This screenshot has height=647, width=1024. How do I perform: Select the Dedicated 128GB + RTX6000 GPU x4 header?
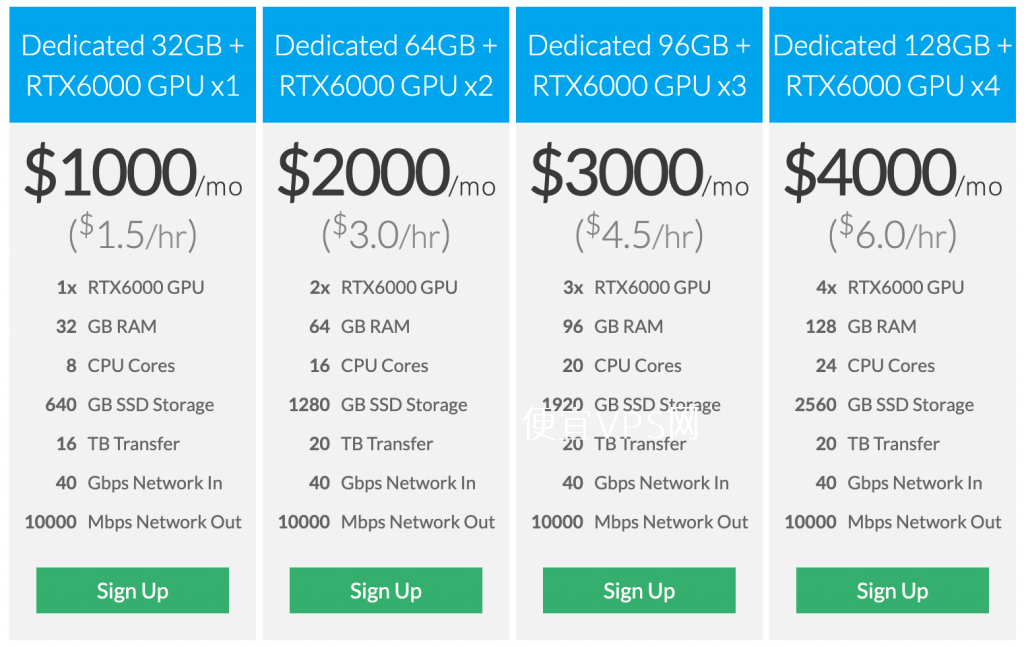891,64
